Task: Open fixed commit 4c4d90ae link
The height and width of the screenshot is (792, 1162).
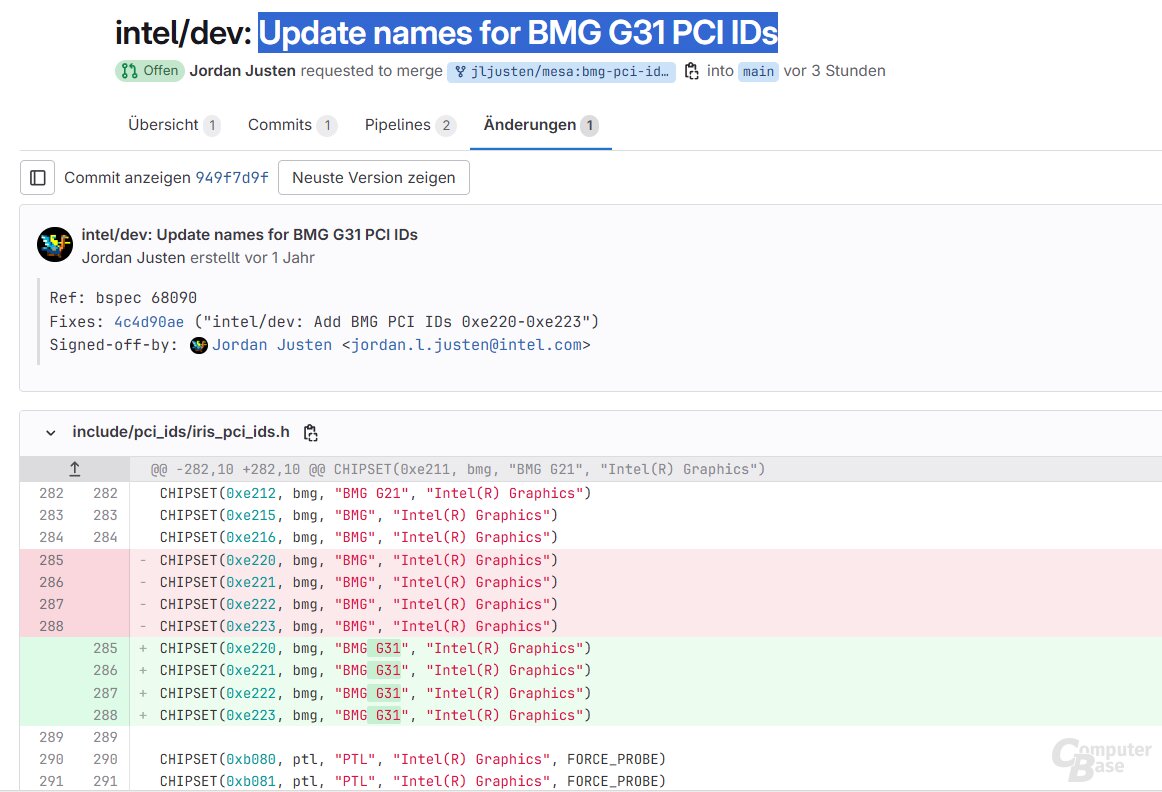Action: click(x=148, y=322)
